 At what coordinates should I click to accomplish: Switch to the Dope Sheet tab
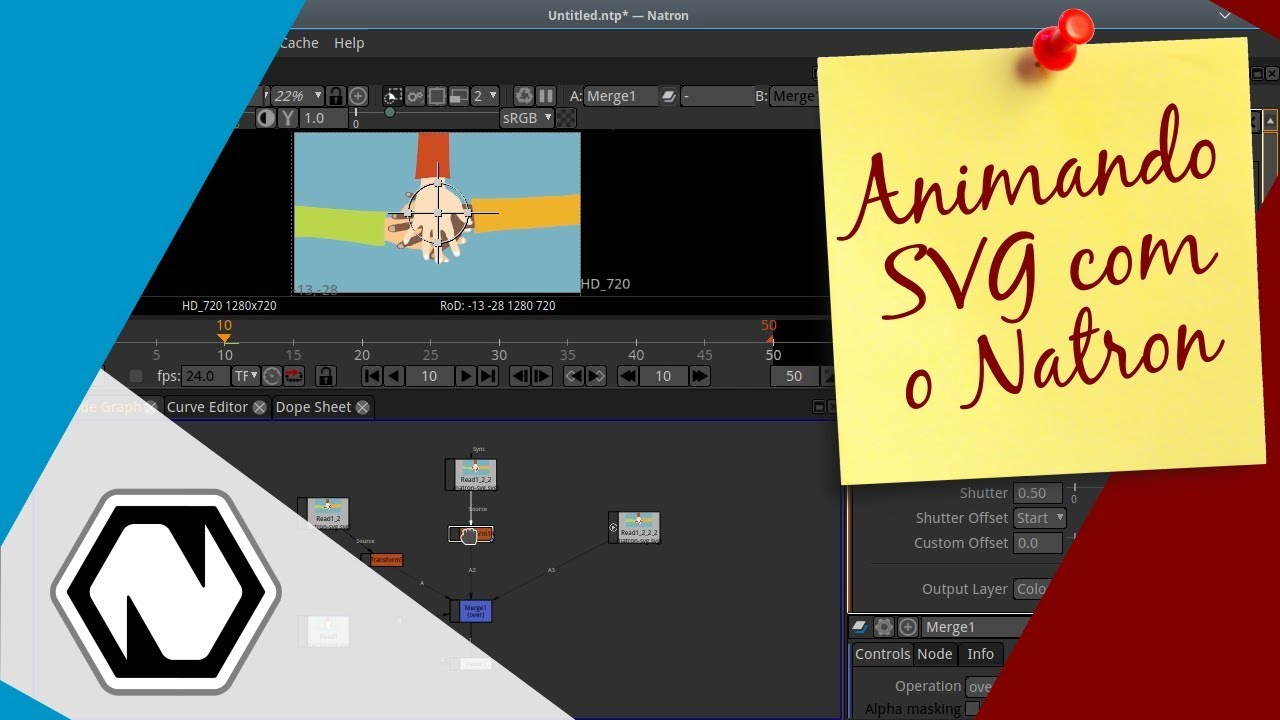[313, 407]
